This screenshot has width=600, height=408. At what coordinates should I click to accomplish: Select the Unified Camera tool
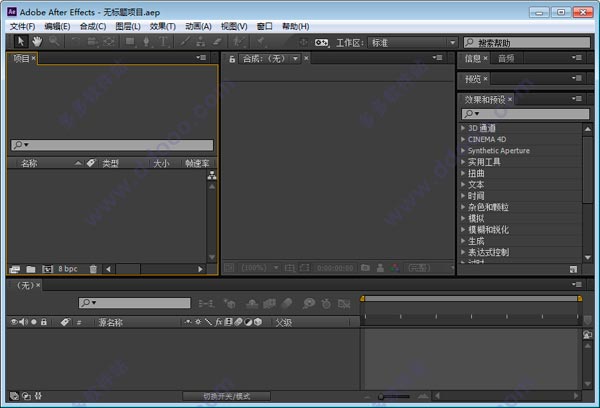92,41
